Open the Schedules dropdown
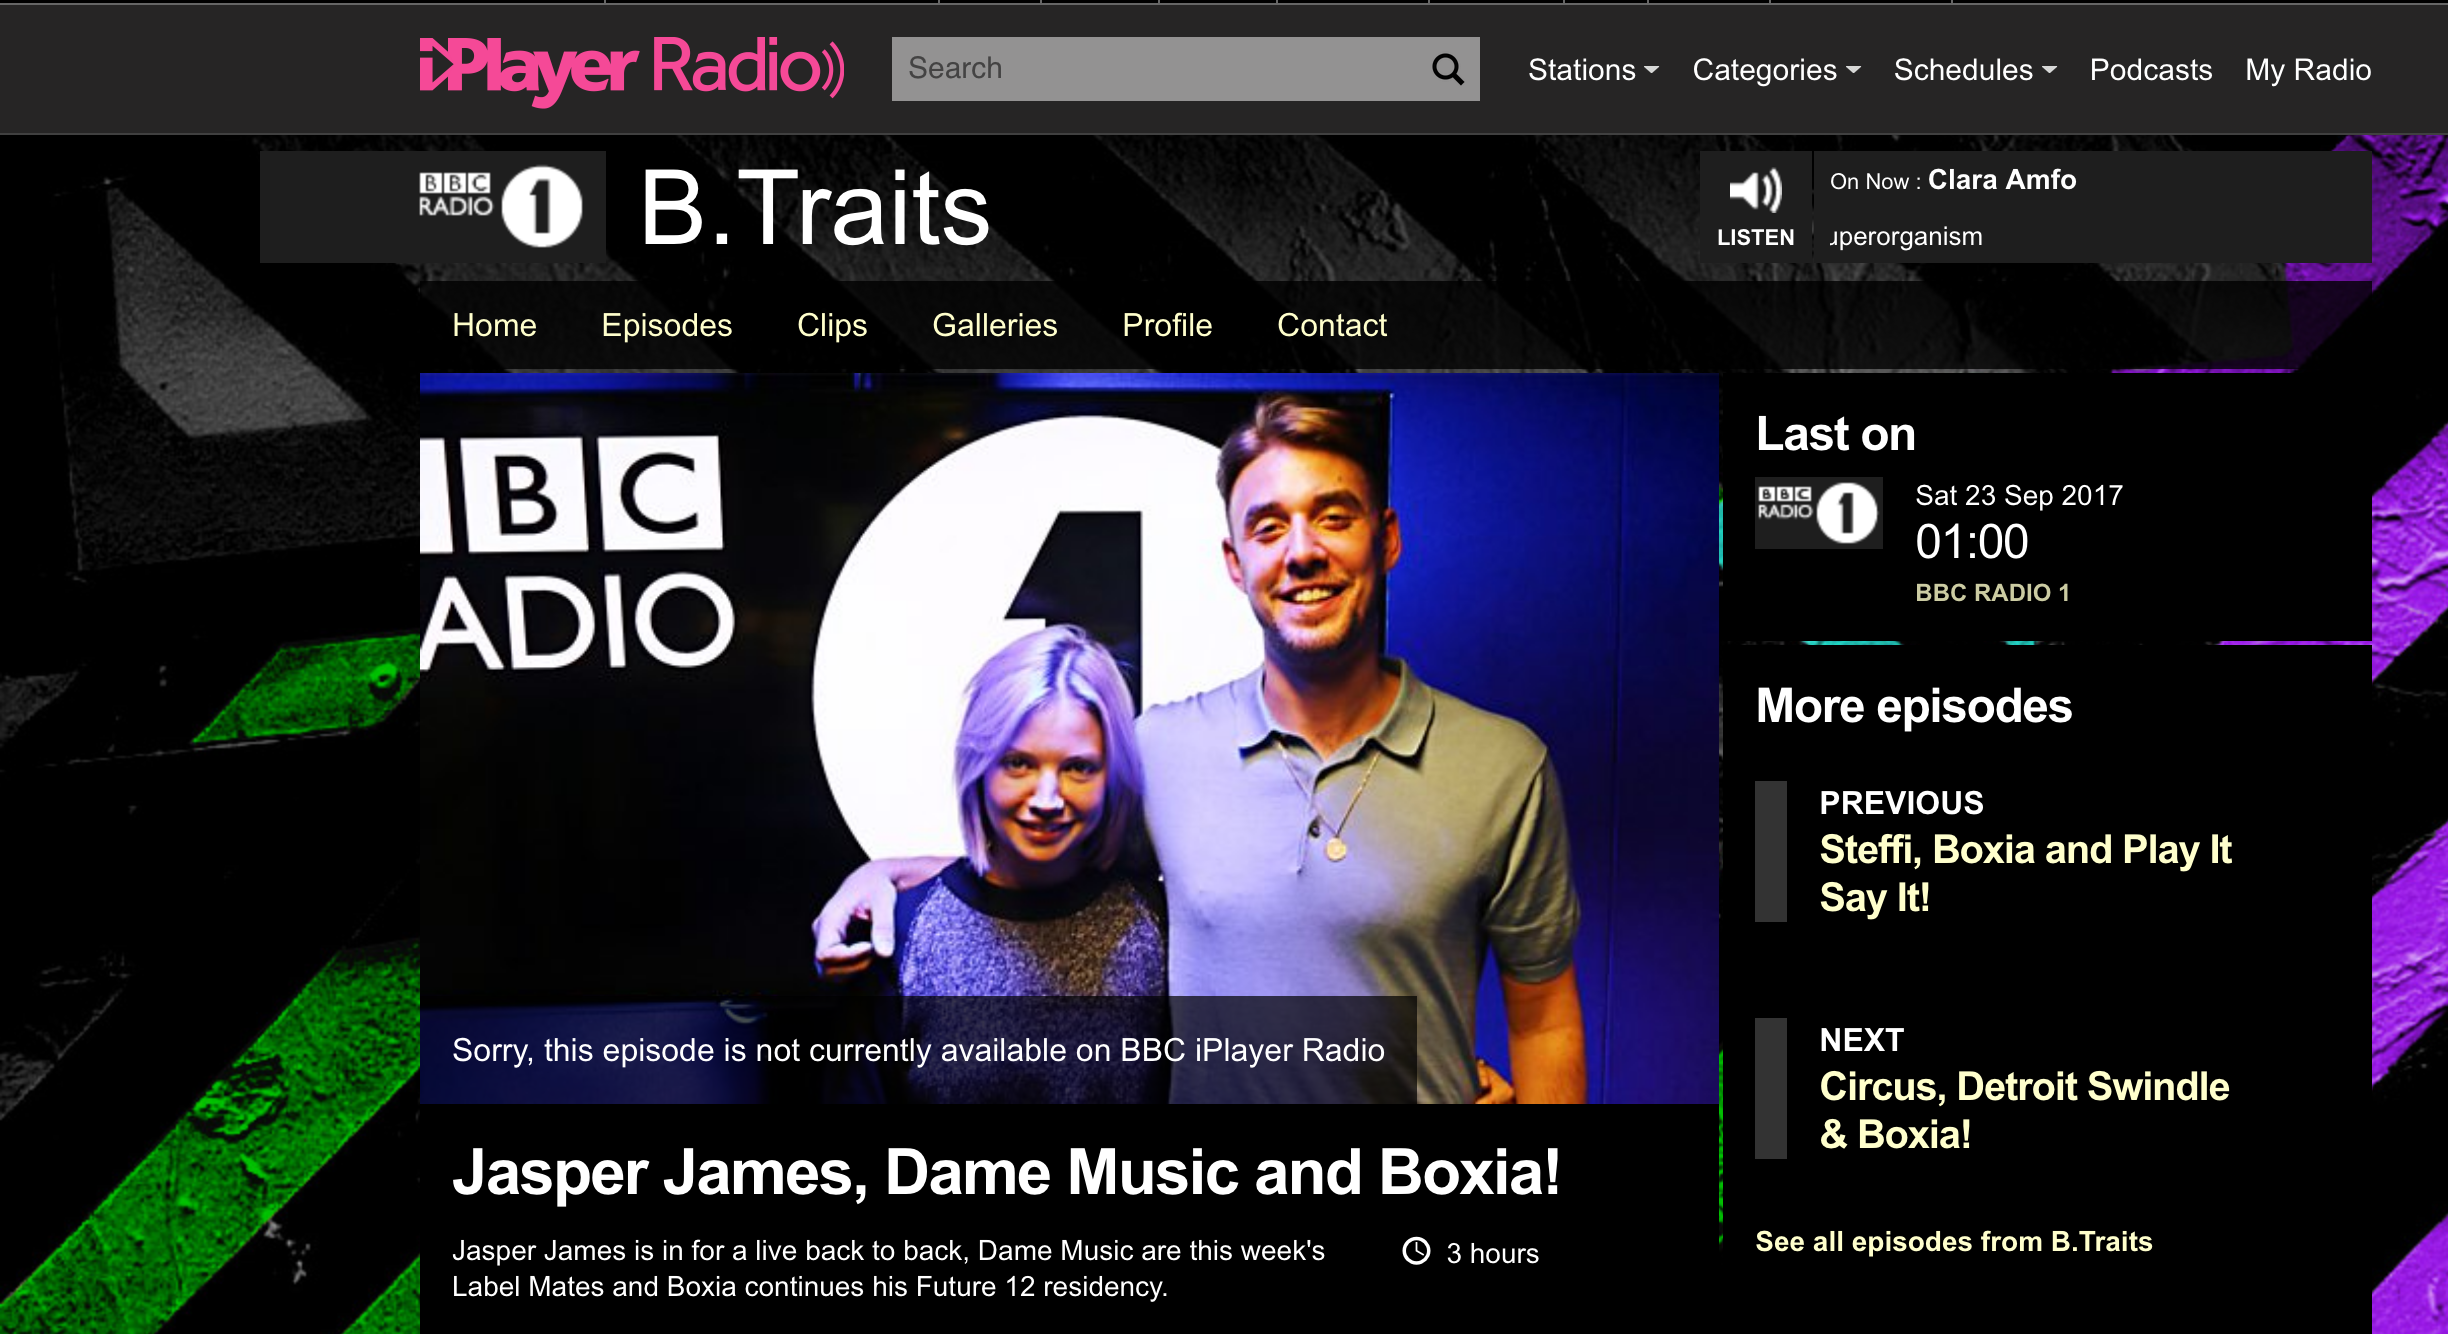The width and height of the screenshot is (2448, 1334). (x=1975, y=70)
